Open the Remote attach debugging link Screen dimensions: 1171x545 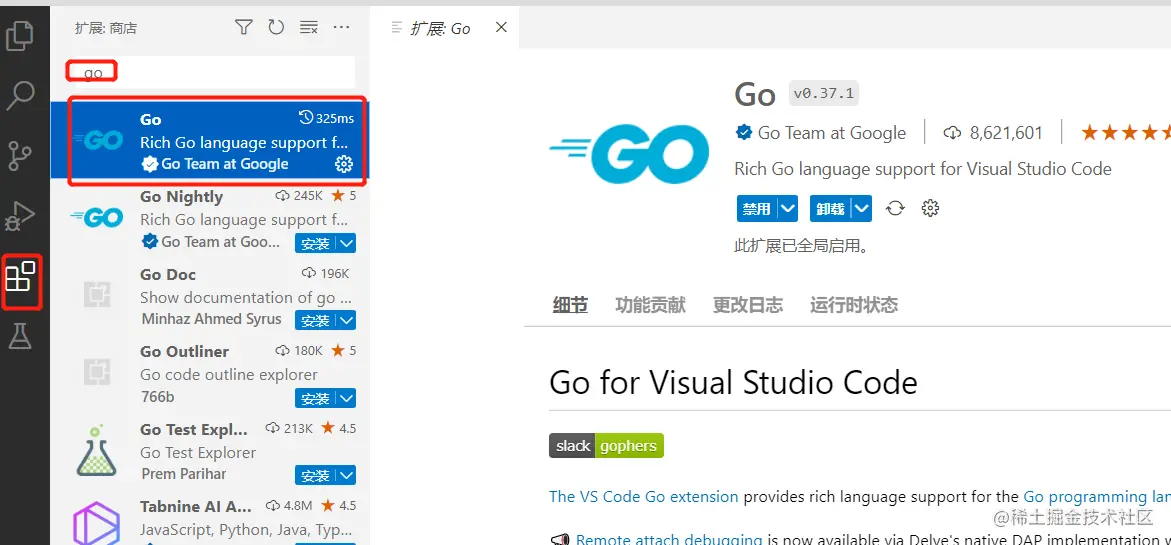[669, 539]
